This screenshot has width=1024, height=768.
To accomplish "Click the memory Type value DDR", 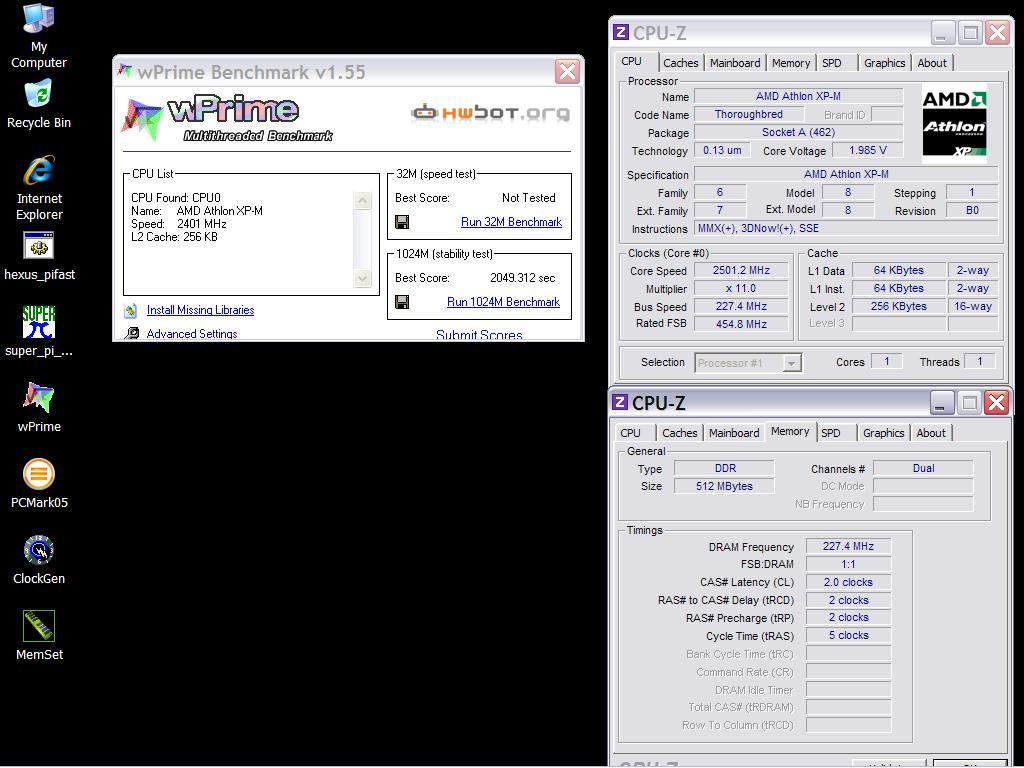I will (x=724, y=468).
